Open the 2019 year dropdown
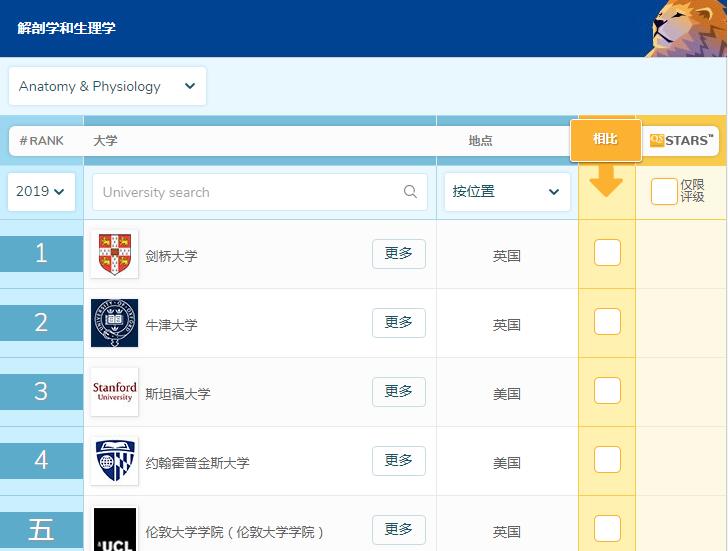Viewport: 728px width, 551px height. point(41,192)
